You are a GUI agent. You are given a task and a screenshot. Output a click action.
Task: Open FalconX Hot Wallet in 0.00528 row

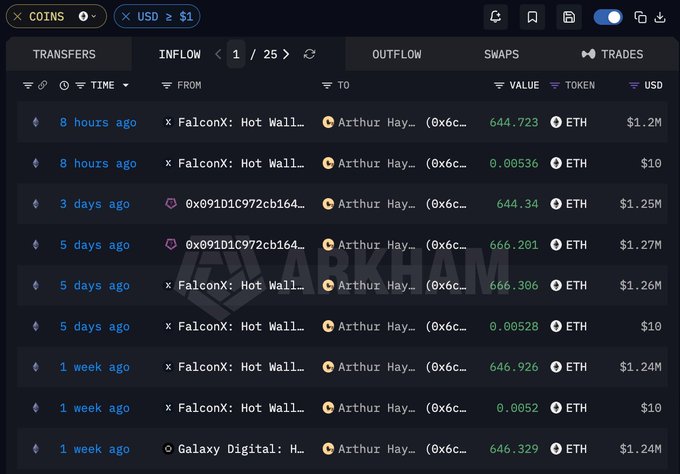pyautogui.click(x=241, y=326)
